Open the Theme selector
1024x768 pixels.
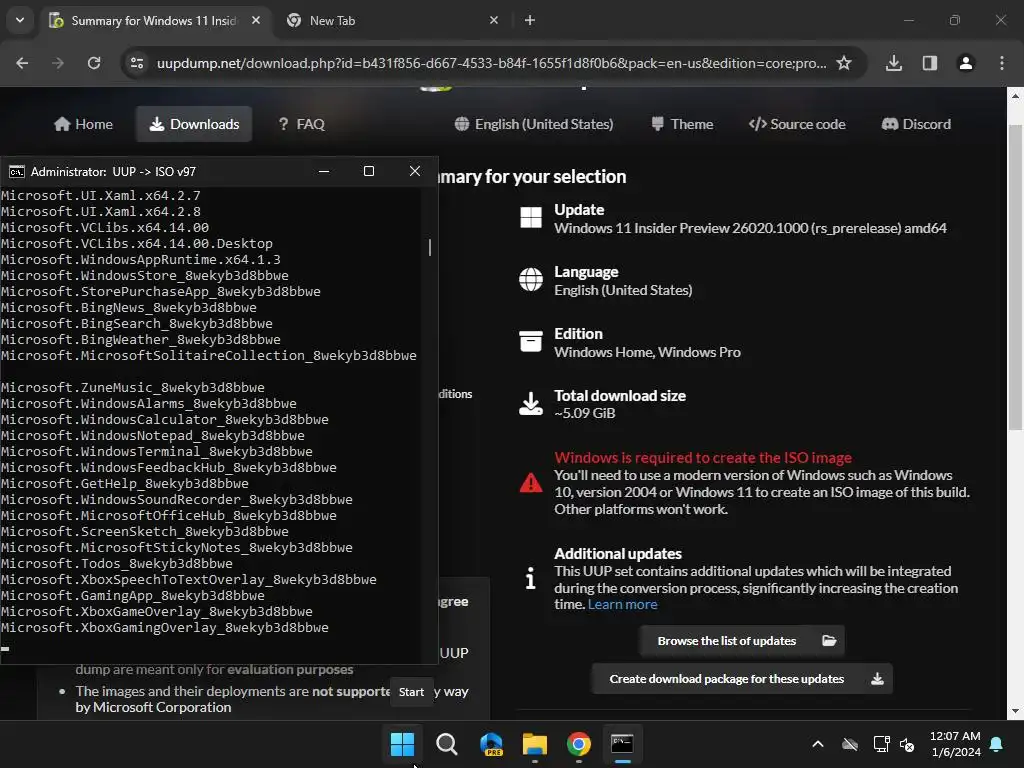tap(682, 124)
